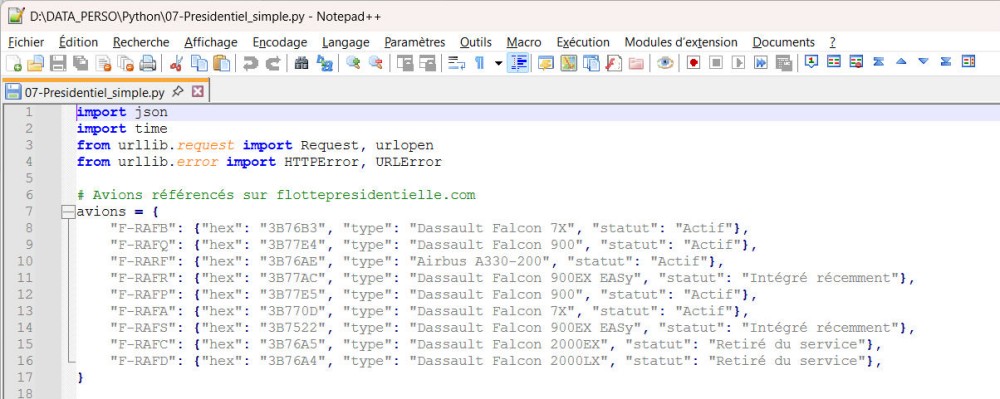Viewport: 1000px width, 399px height.
Task: Click the Document List panel icon
Action: (x=591, y=62)
